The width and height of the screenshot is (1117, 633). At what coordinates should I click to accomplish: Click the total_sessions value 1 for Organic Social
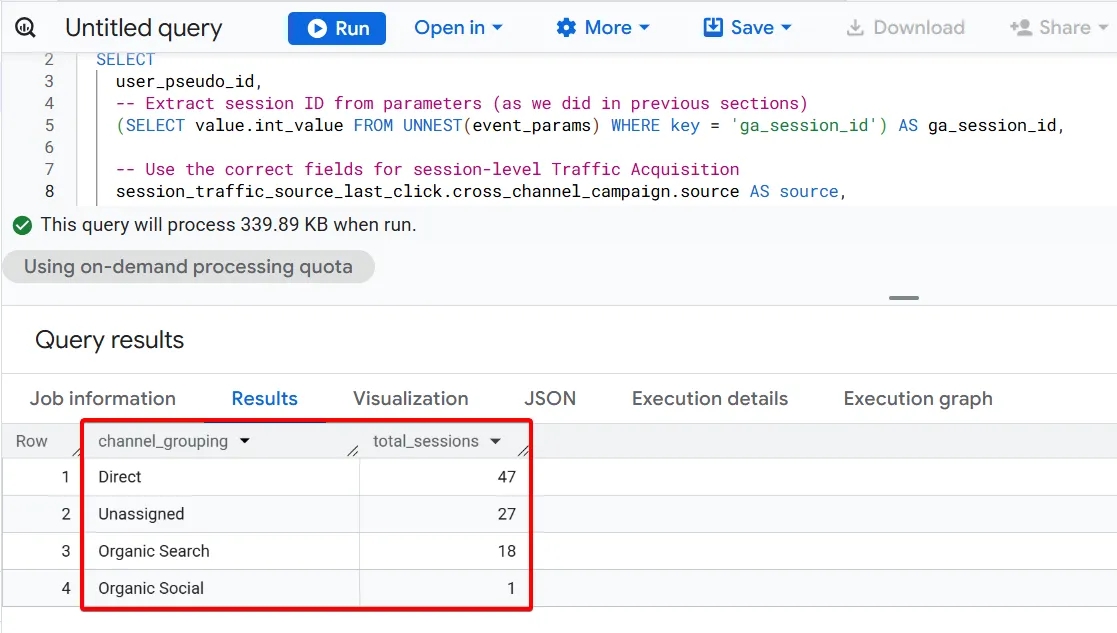(x=511, y=588)
